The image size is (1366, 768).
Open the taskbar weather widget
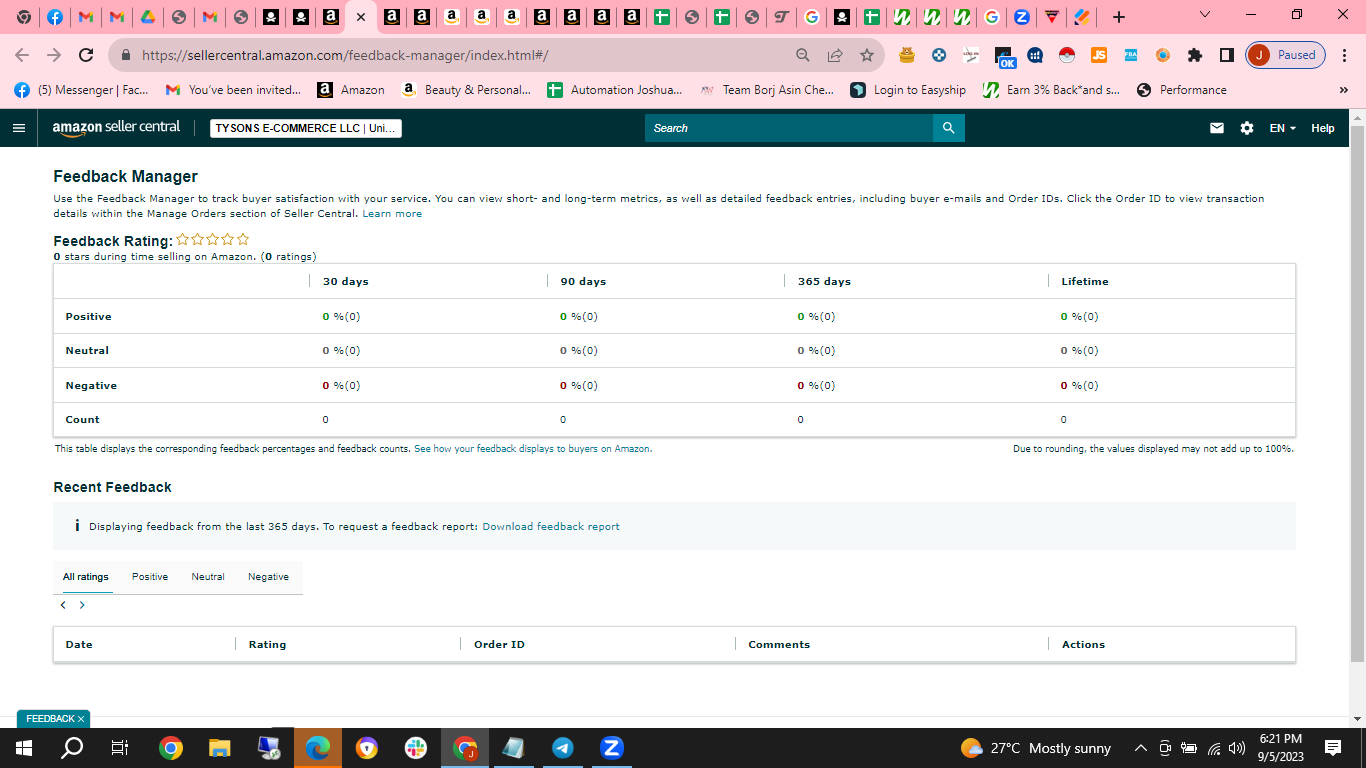1036,748
